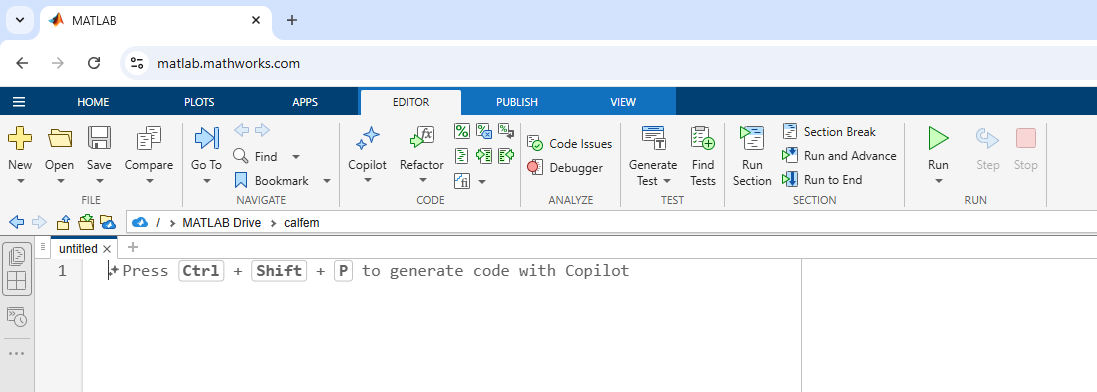Click the Wrap Comments icon

click(506, 131)
